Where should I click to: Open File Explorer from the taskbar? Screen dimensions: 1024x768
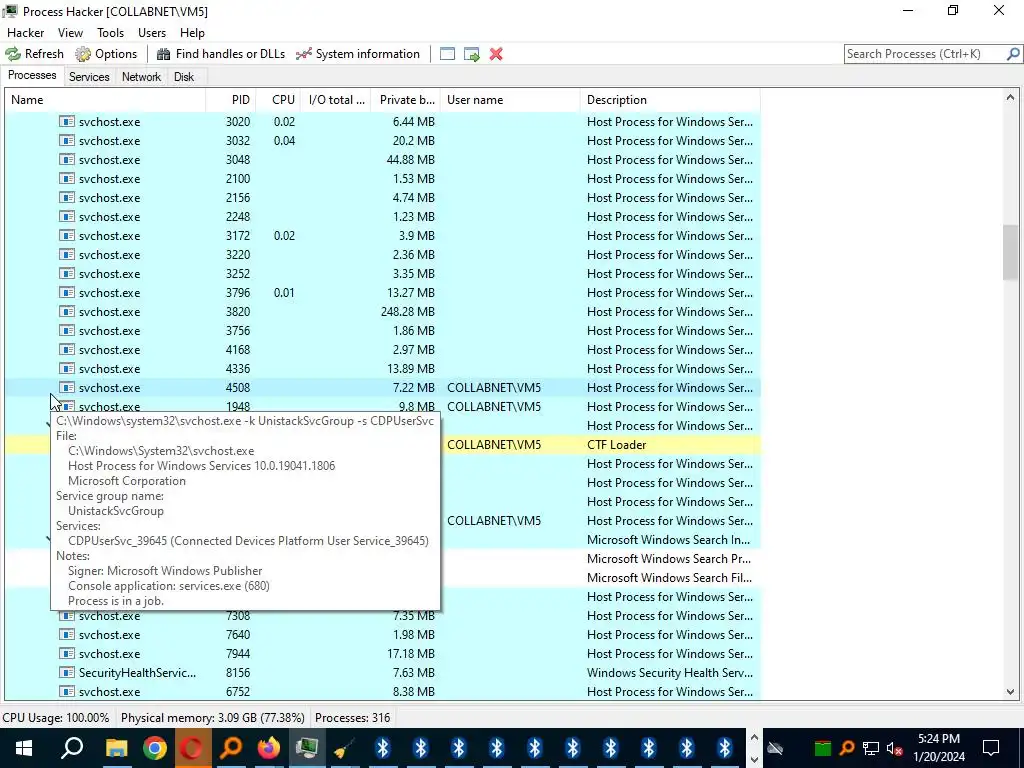(x=116, y=748)
